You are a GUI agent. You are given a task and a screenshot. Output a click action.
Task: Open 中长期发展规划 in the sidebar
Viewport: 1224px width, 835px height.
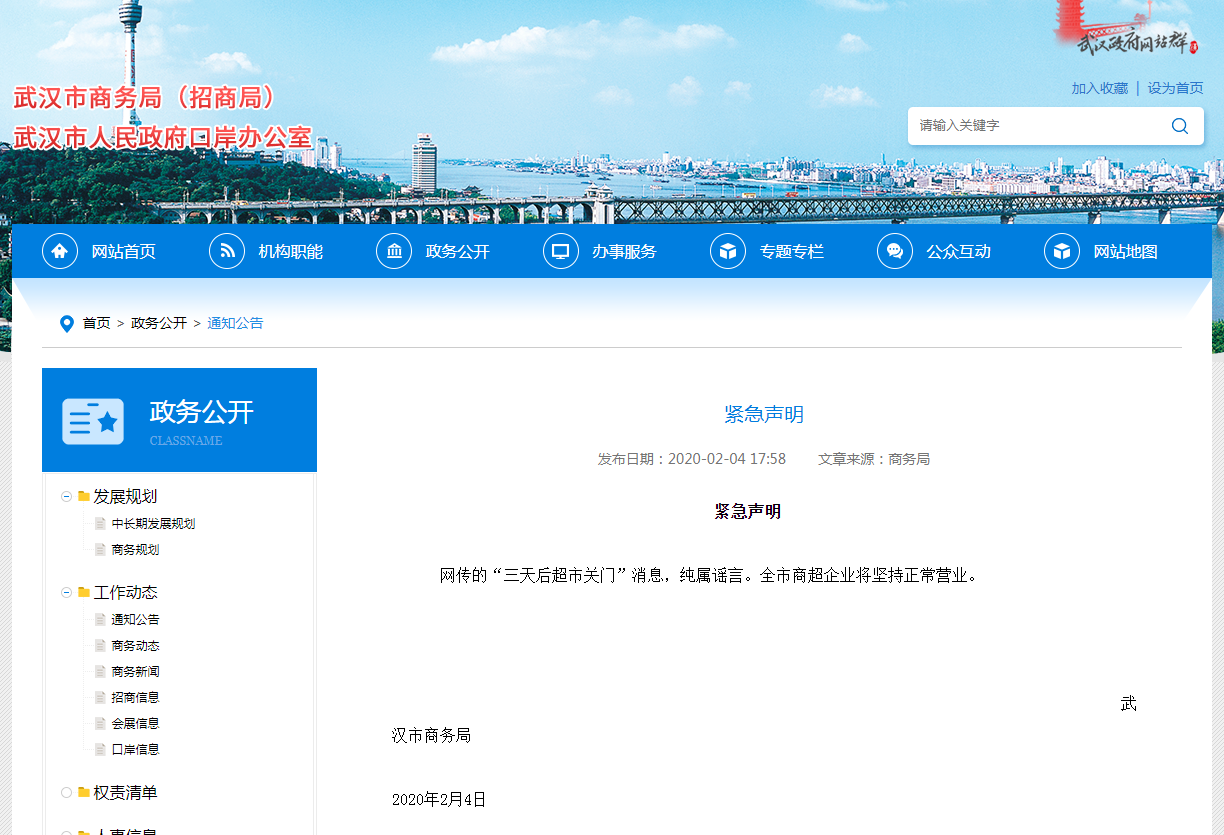pyautogui.click(x=153, y=524)
